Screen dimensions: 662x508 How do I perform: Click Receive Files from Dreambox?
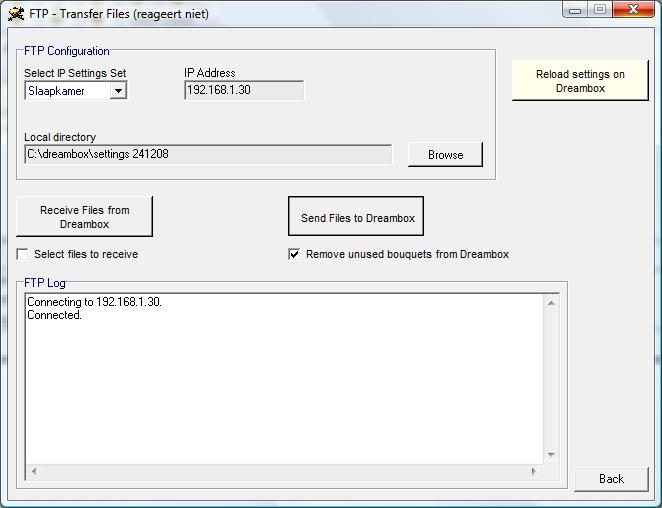(84, 217)
